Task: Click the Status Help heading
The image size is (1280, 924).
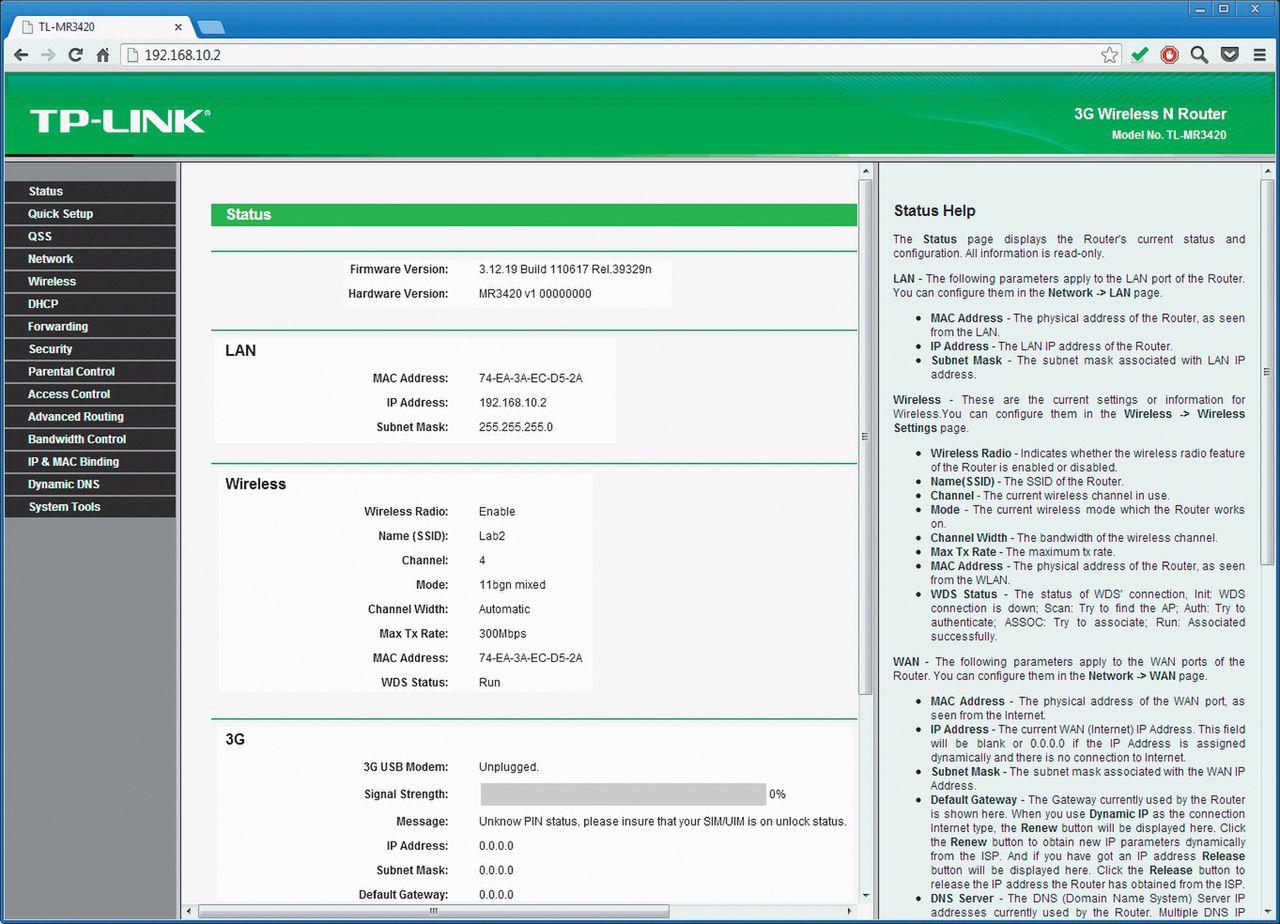Action: [934, 211]
